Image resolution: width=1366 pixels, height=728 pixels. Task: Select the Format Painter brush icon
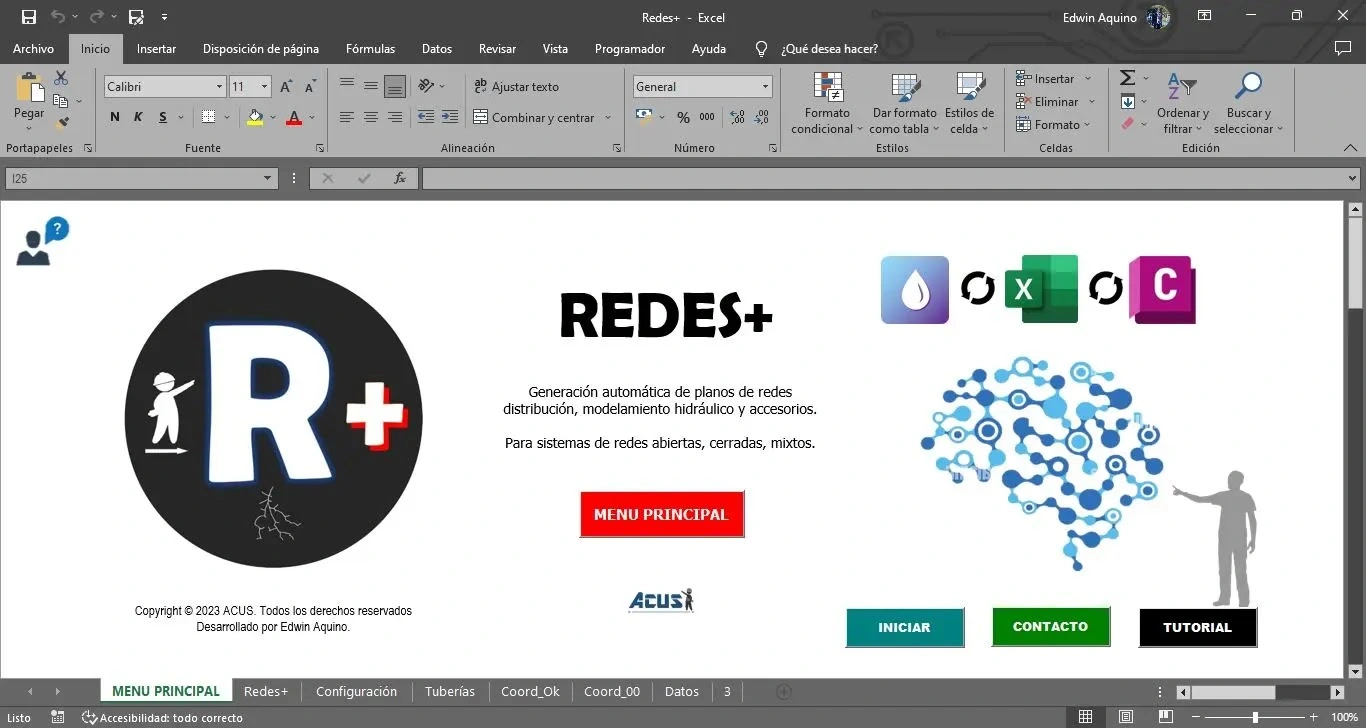pos(61,123)
